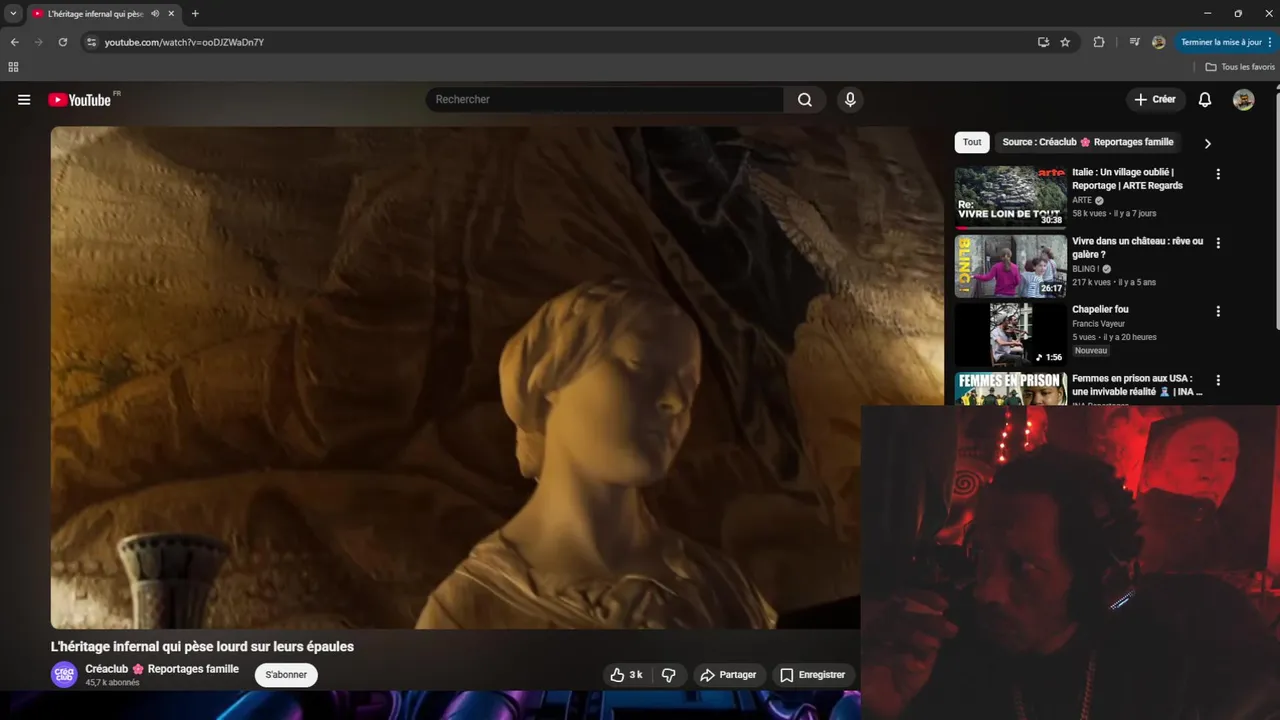Click the Créer button
This screenshot has height=720, width=1280.
pyautogui.click(x=1155, y=100)
